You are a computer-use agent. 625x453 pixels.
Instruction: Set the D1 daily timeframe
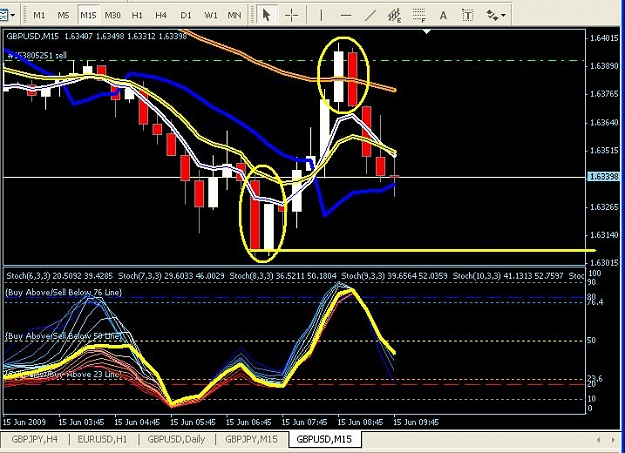(186, 16)
